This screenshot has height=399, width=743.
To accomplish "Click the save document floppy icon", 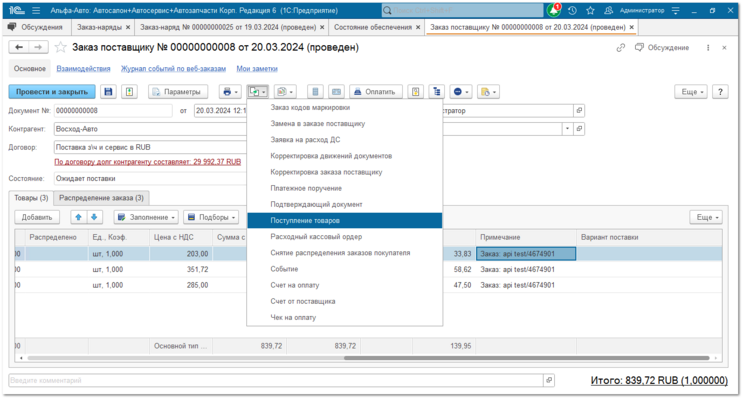I will (109, 92).
